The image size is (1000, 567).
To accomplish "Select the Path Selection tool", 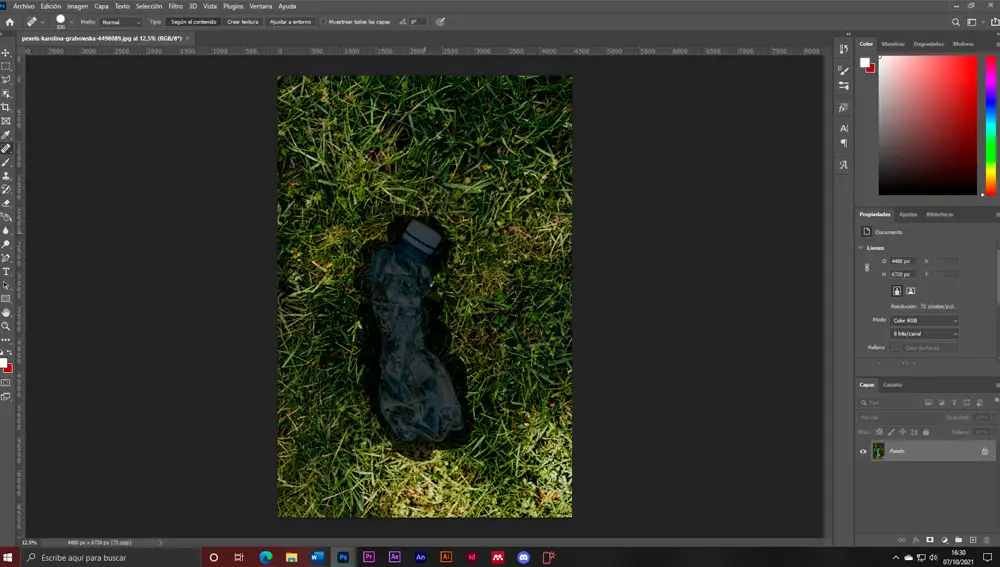I will 6,285.
